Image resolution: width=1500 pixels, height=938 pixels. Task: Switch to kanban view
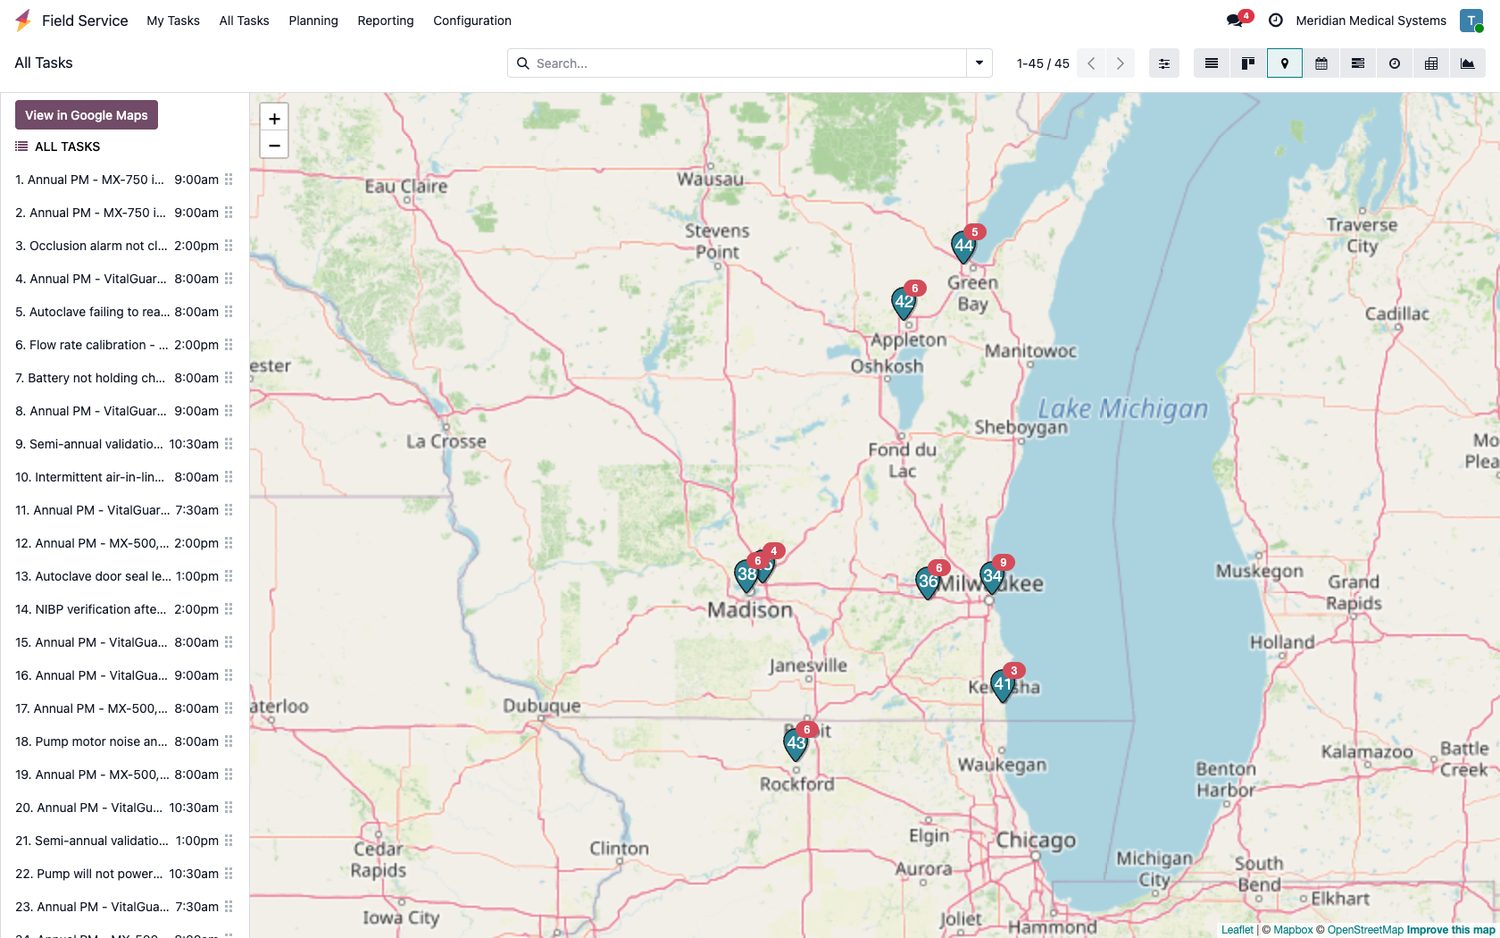[1248, 63]
